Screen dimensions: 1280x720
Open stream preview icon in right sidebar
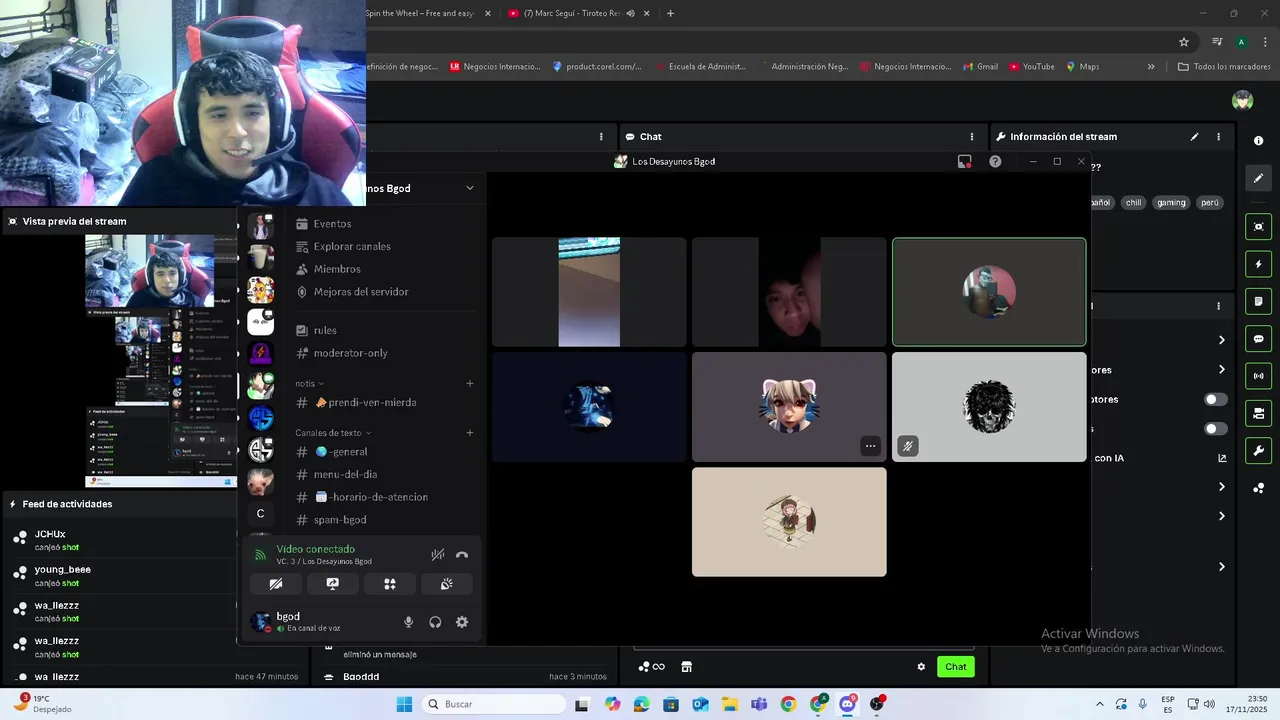pos(1259,227)
